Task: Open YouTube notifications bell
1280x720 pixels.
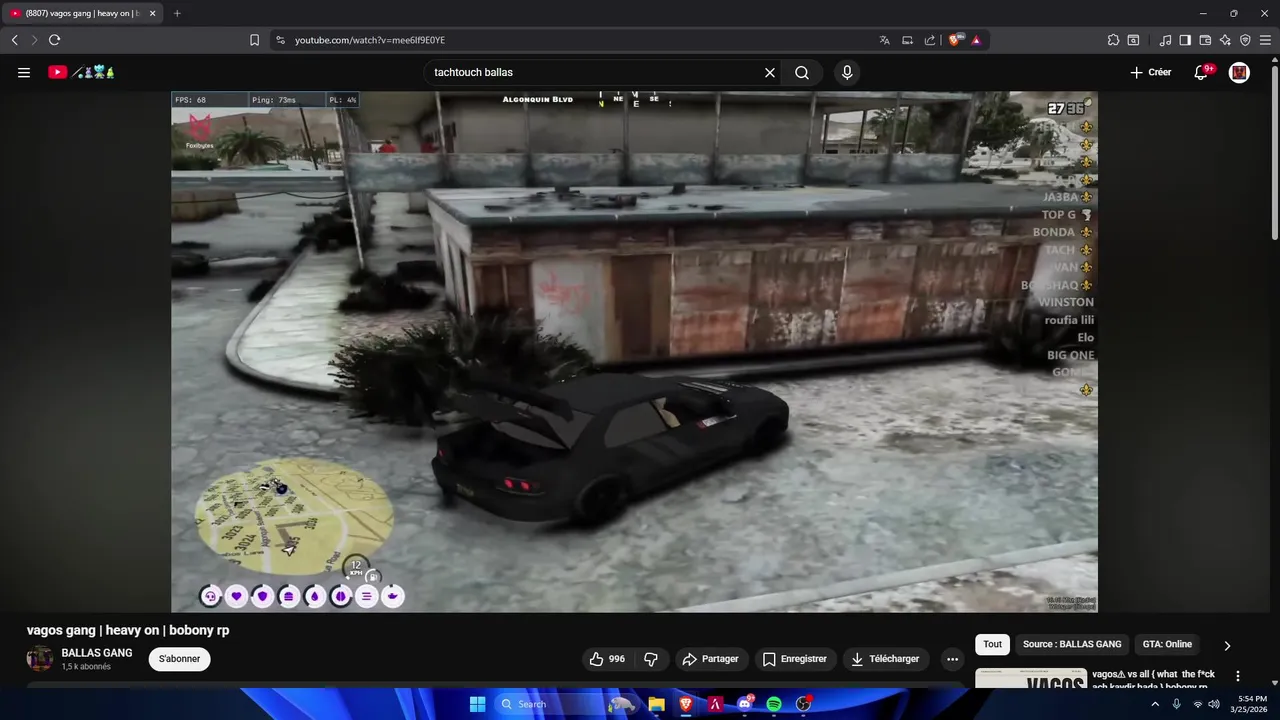Action: [1202, 72]
